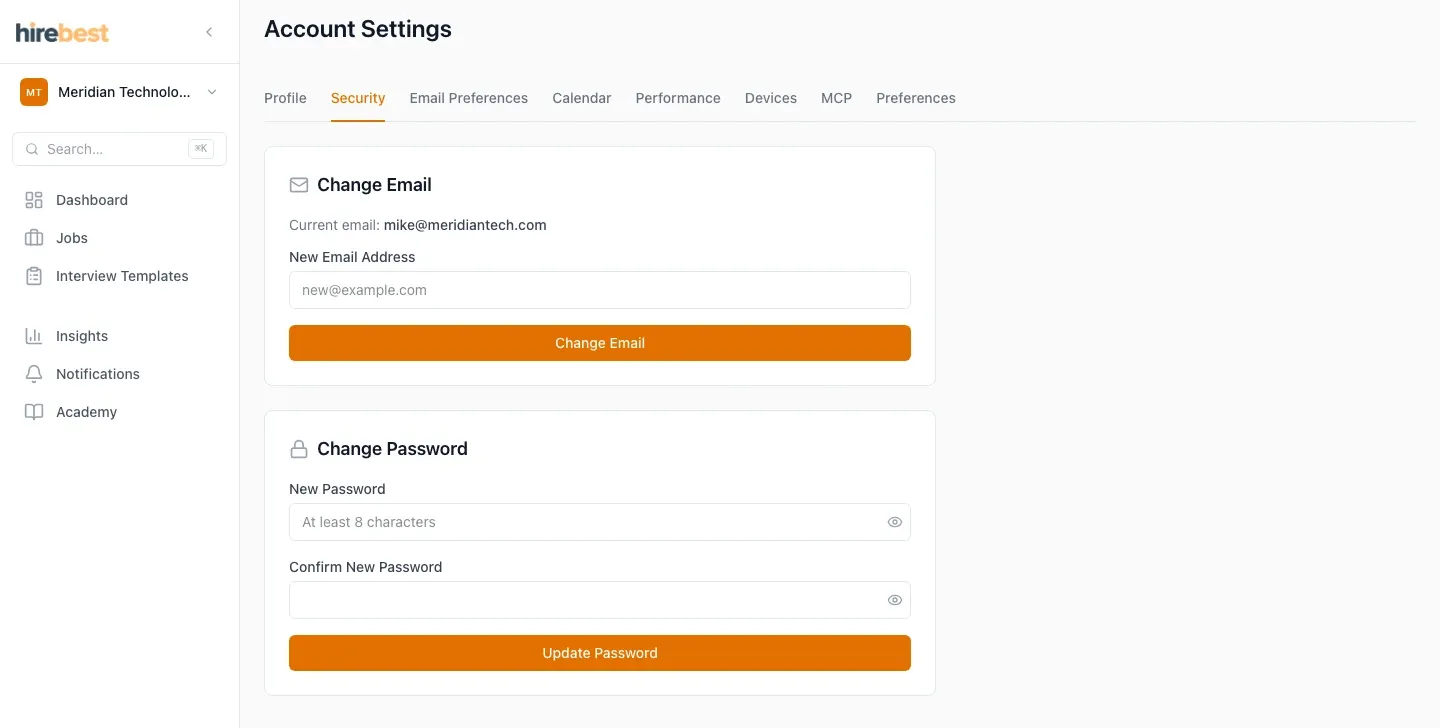Switch to Email Preferences tab
This screenshot has height=728, width=1440.
coord(469,98)
